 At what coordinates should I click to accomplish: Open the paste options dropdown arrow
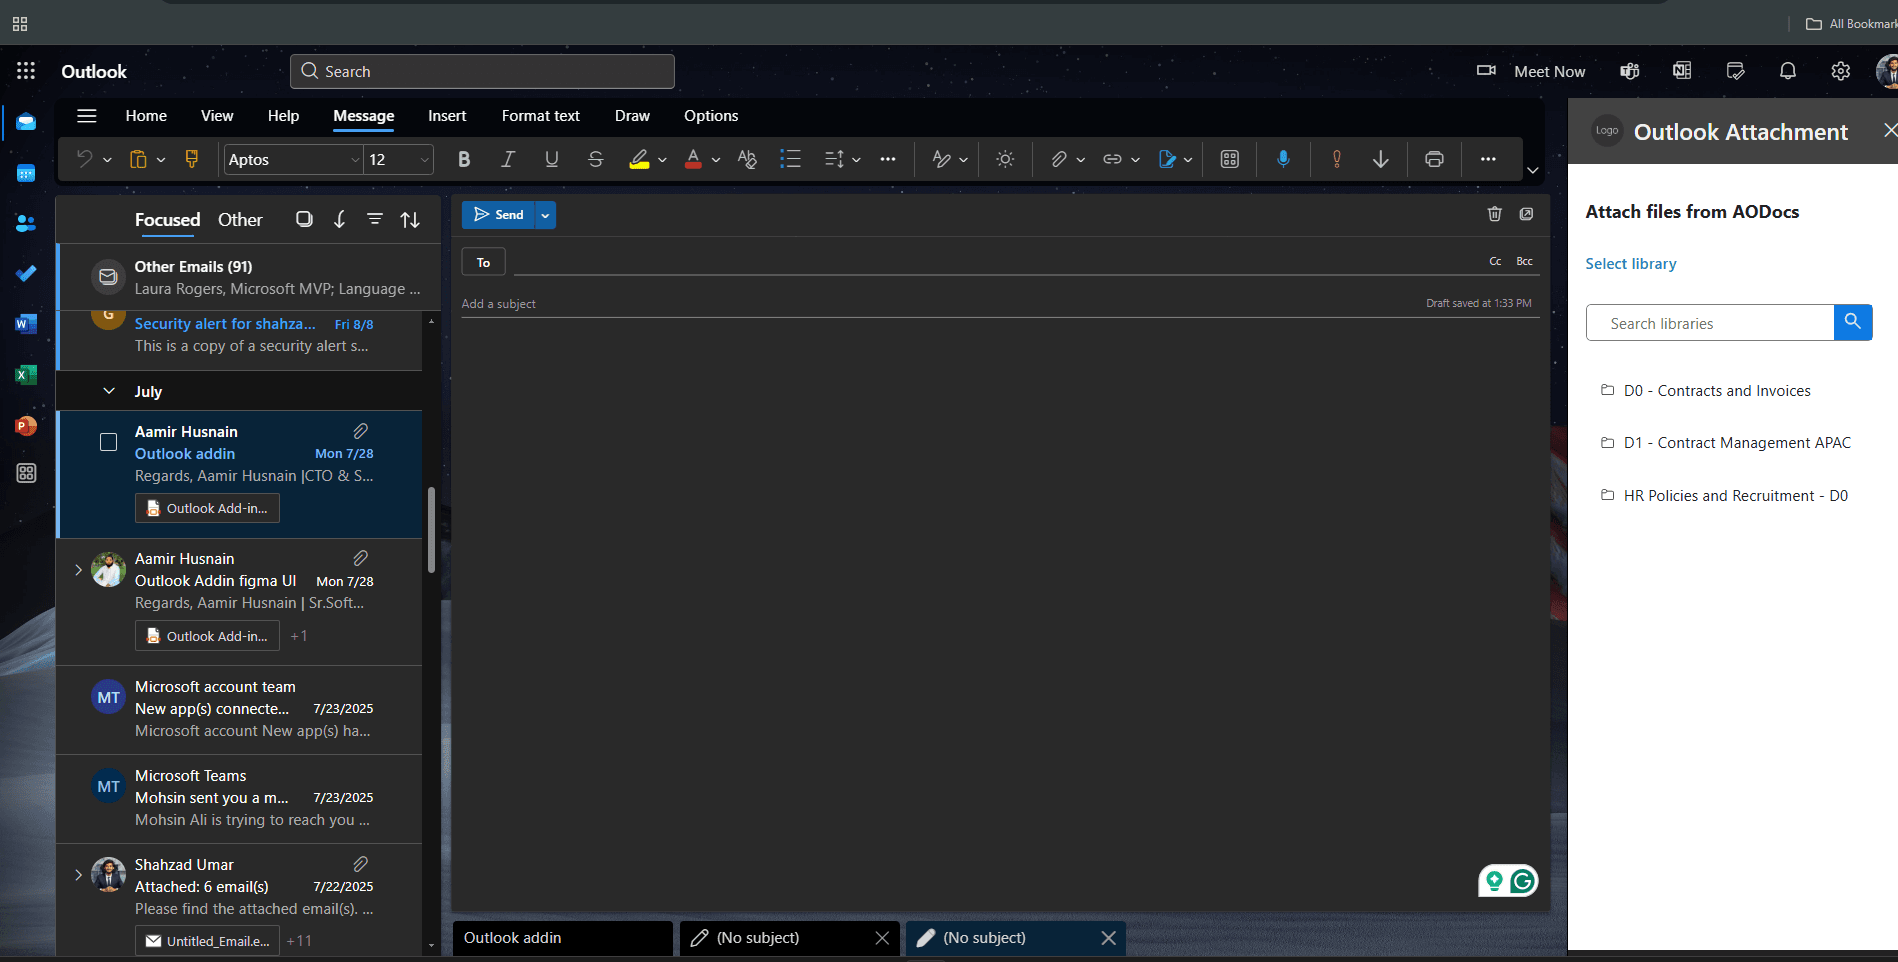click(x=161, y=160)
